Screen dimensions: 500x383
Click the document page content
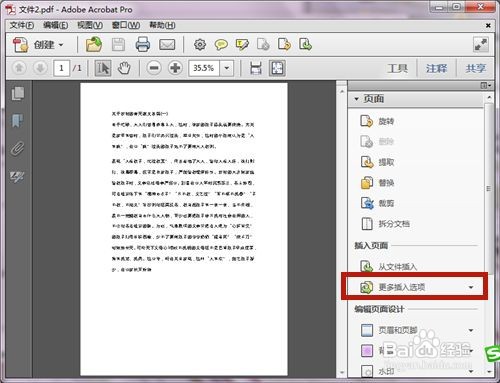point(184,229)
